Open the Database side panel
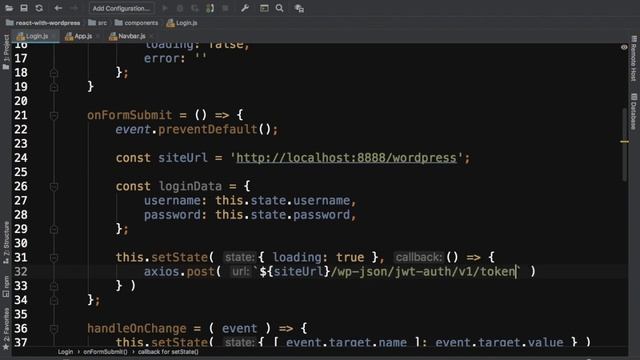Image resolution: width=640 pixels, height=360 pixels. click(x=633, y=111)
